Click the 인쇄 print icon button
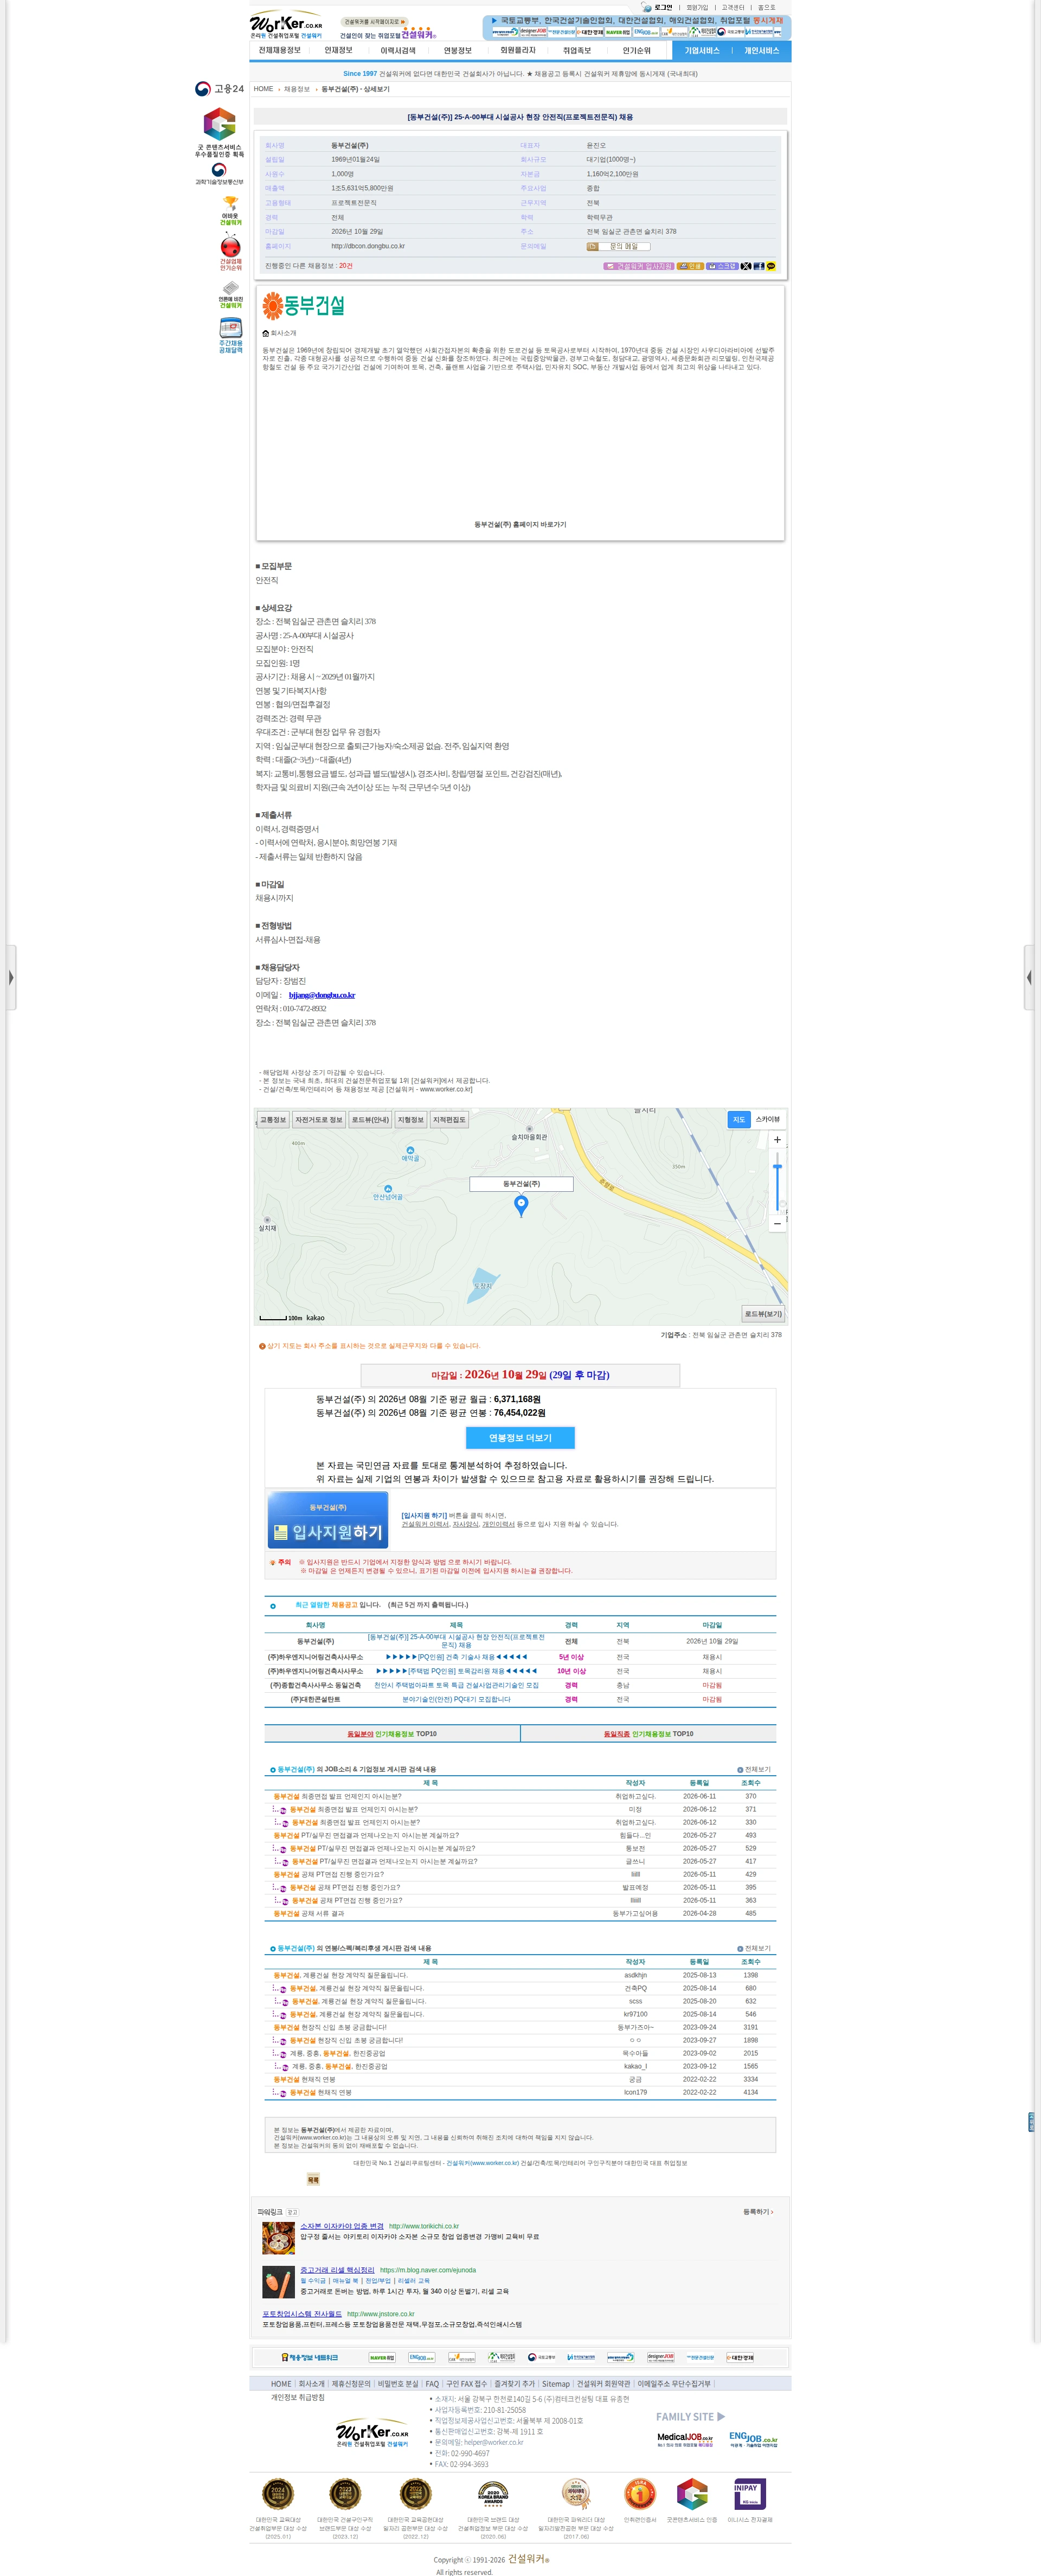Screen dimensions: 1041x2576 pyautogui.click(x=690, y=266)
